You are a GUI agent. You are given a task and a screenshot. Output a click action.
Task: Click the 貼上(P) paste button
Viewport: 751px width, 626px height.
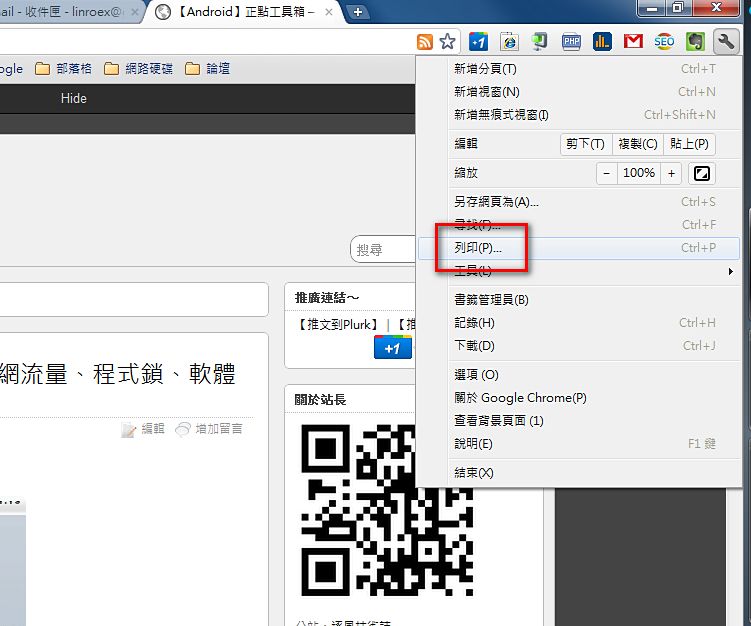[689, 144]
